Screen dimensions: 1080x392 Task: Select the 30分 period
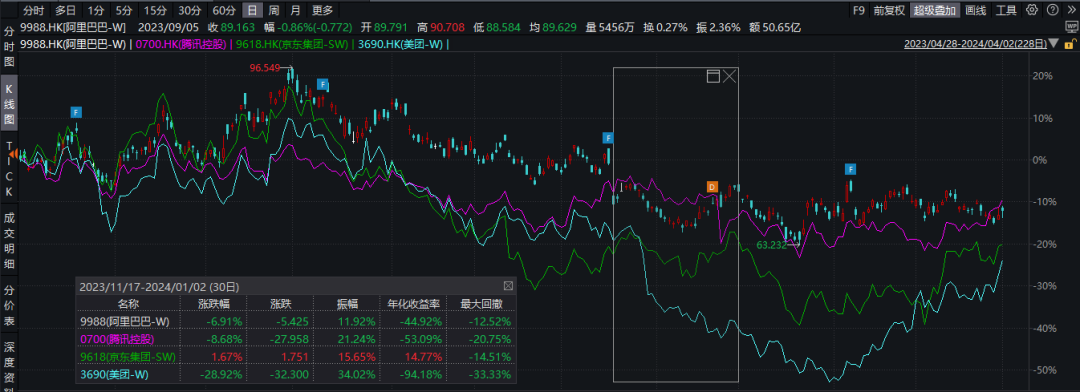(x=189, y=10)
